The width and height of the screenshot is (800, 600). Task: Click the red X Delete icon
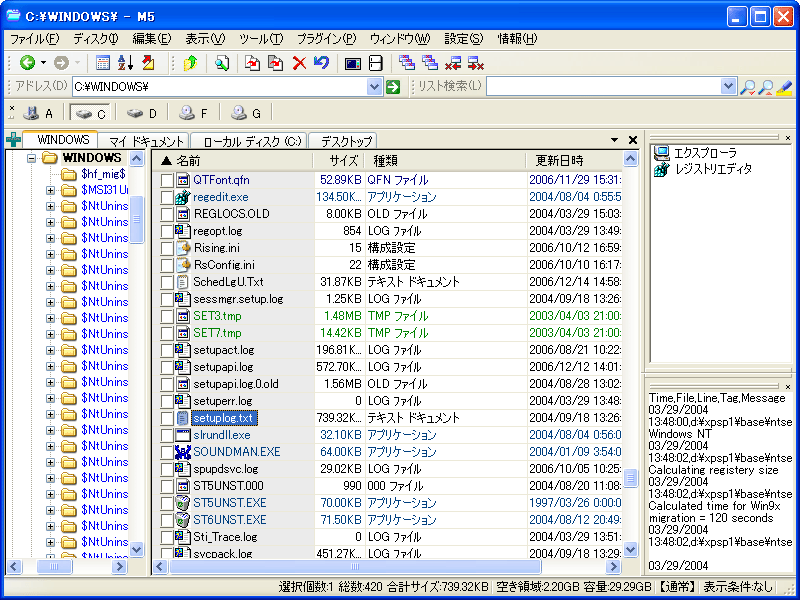click(299, 63)
